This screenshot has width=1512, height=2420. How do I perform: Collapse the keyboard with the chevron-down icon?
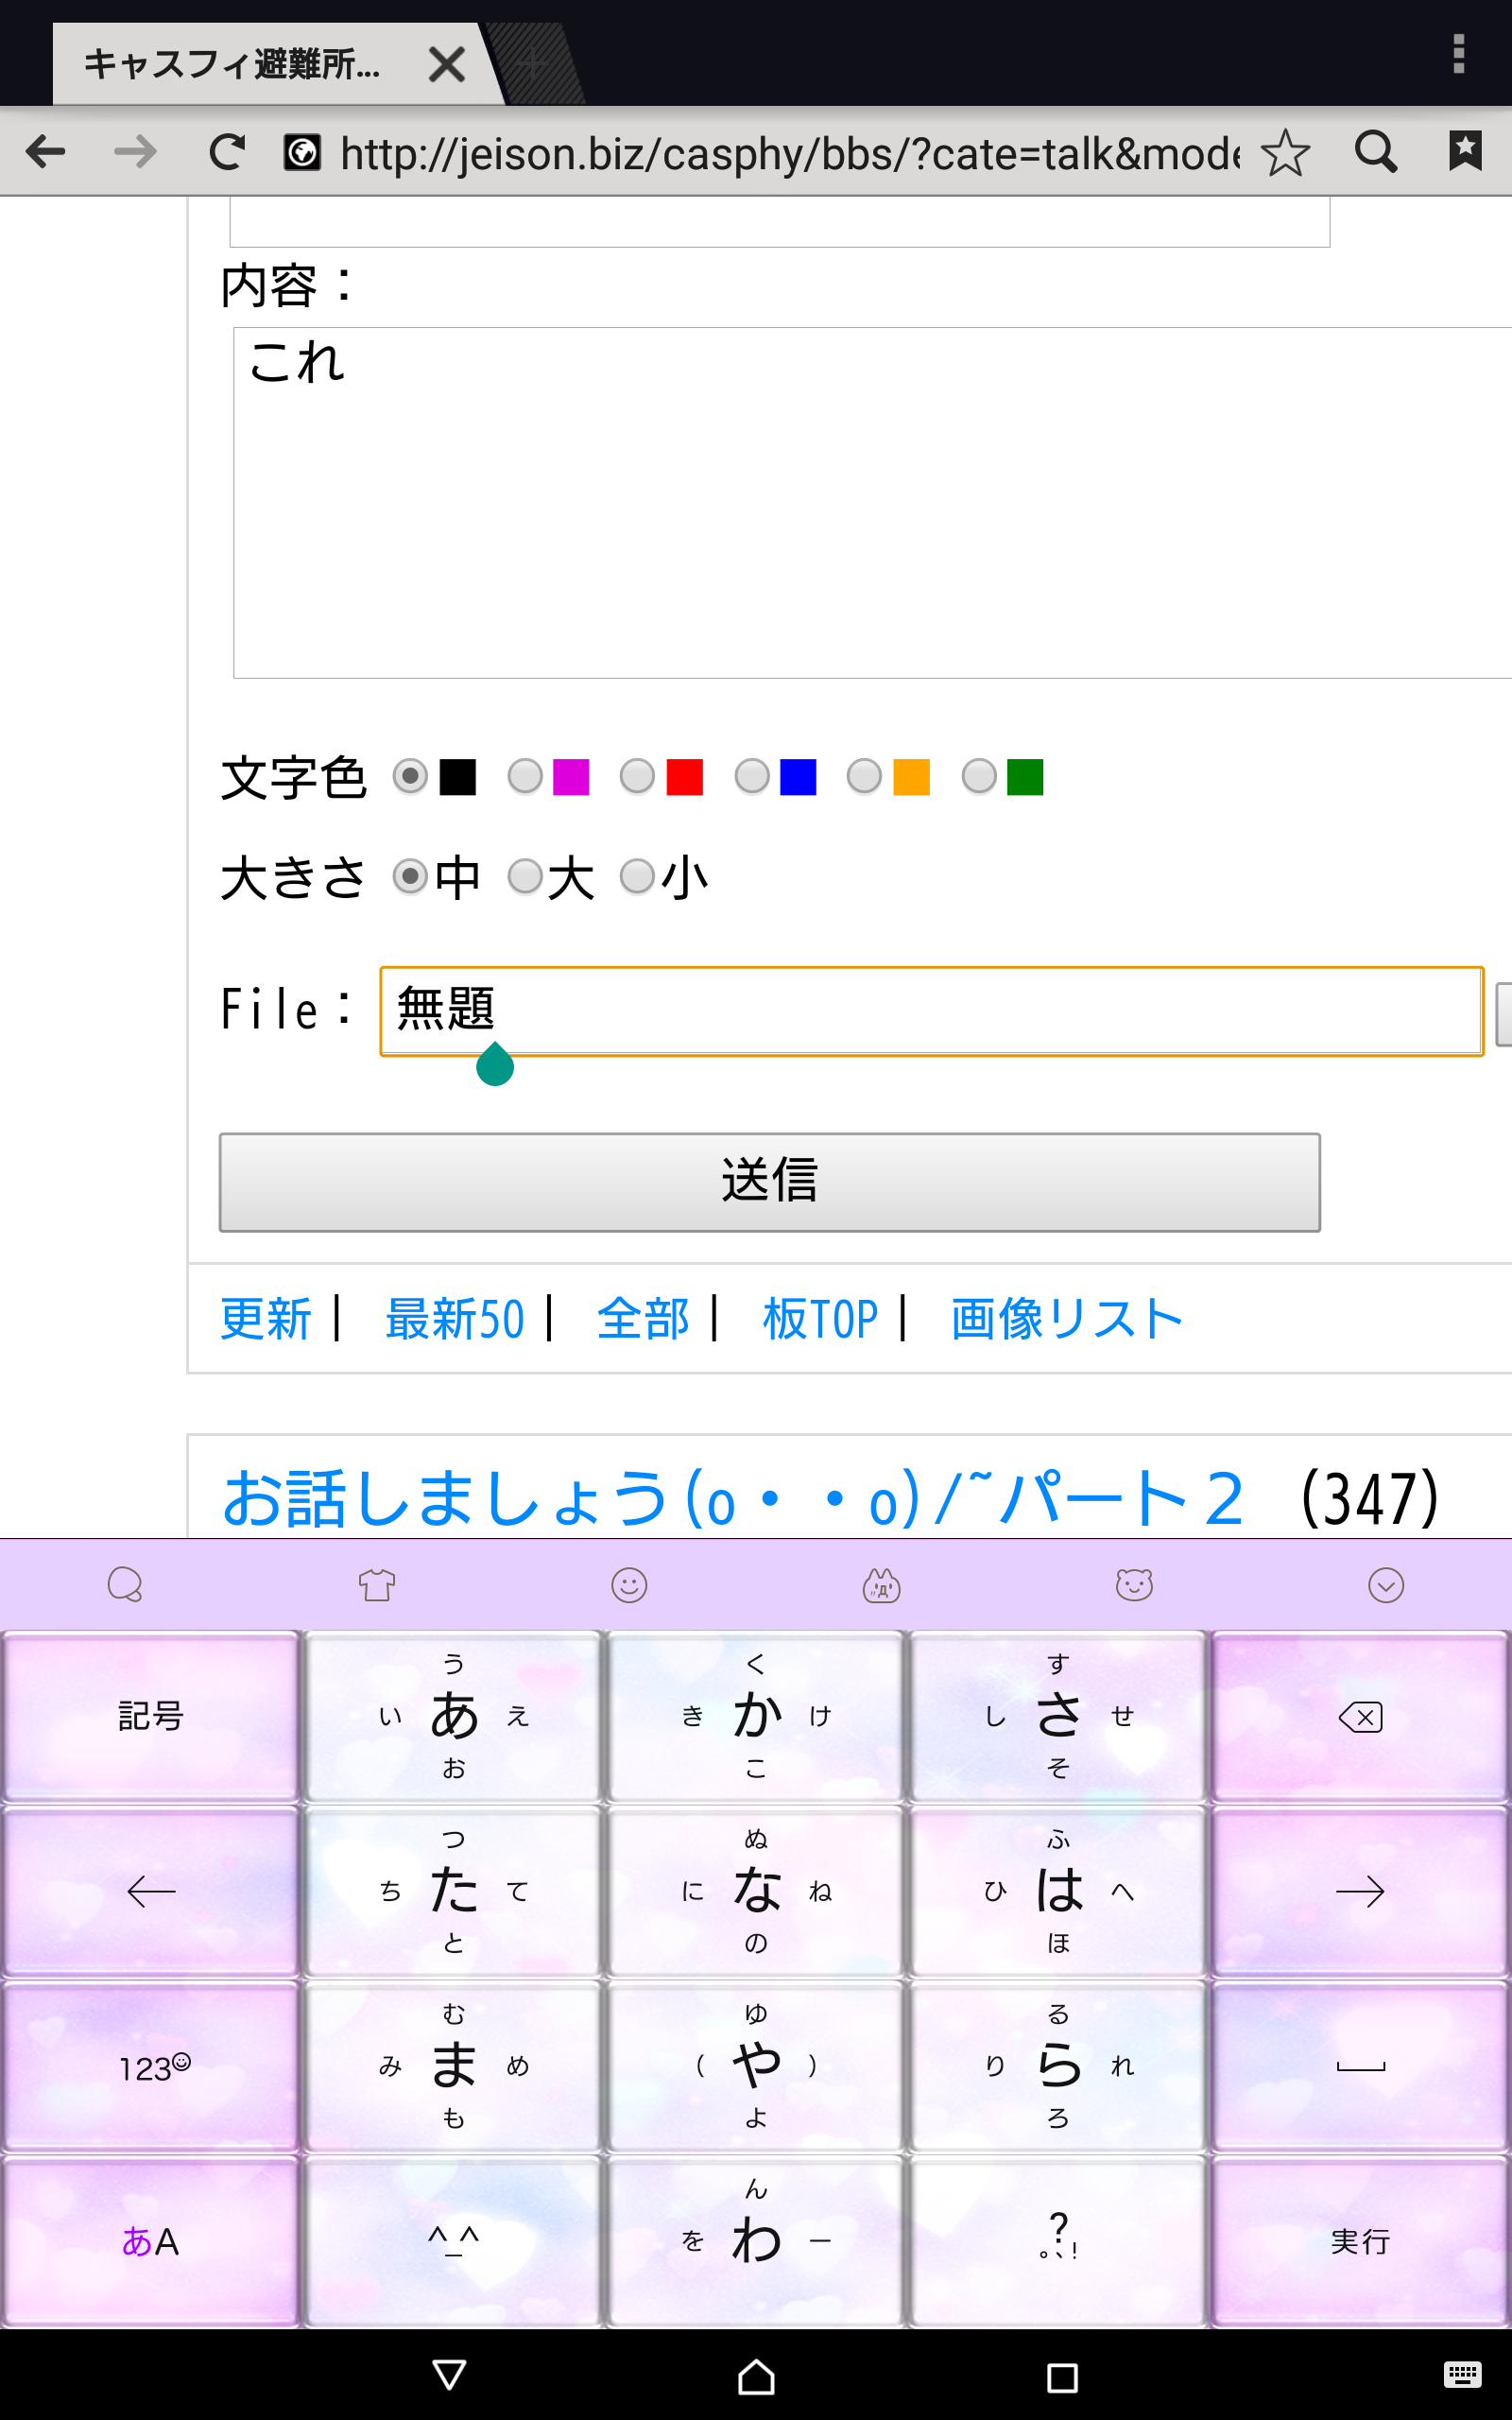click(x=1385, y=1585)
